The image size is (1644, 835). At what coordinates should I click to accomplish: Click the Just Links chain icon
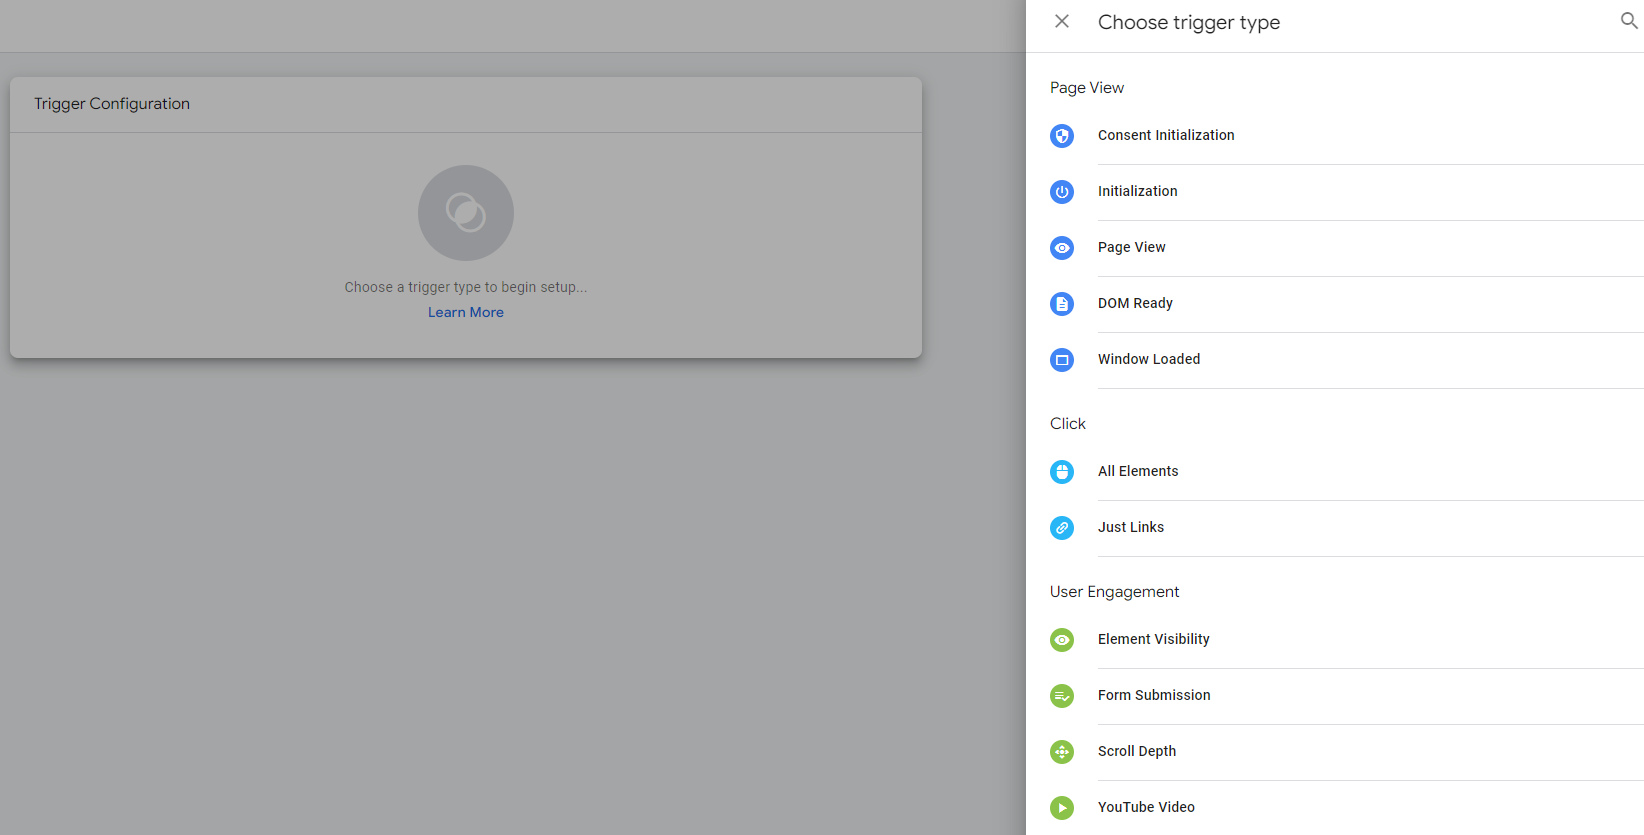(1062, 528)
